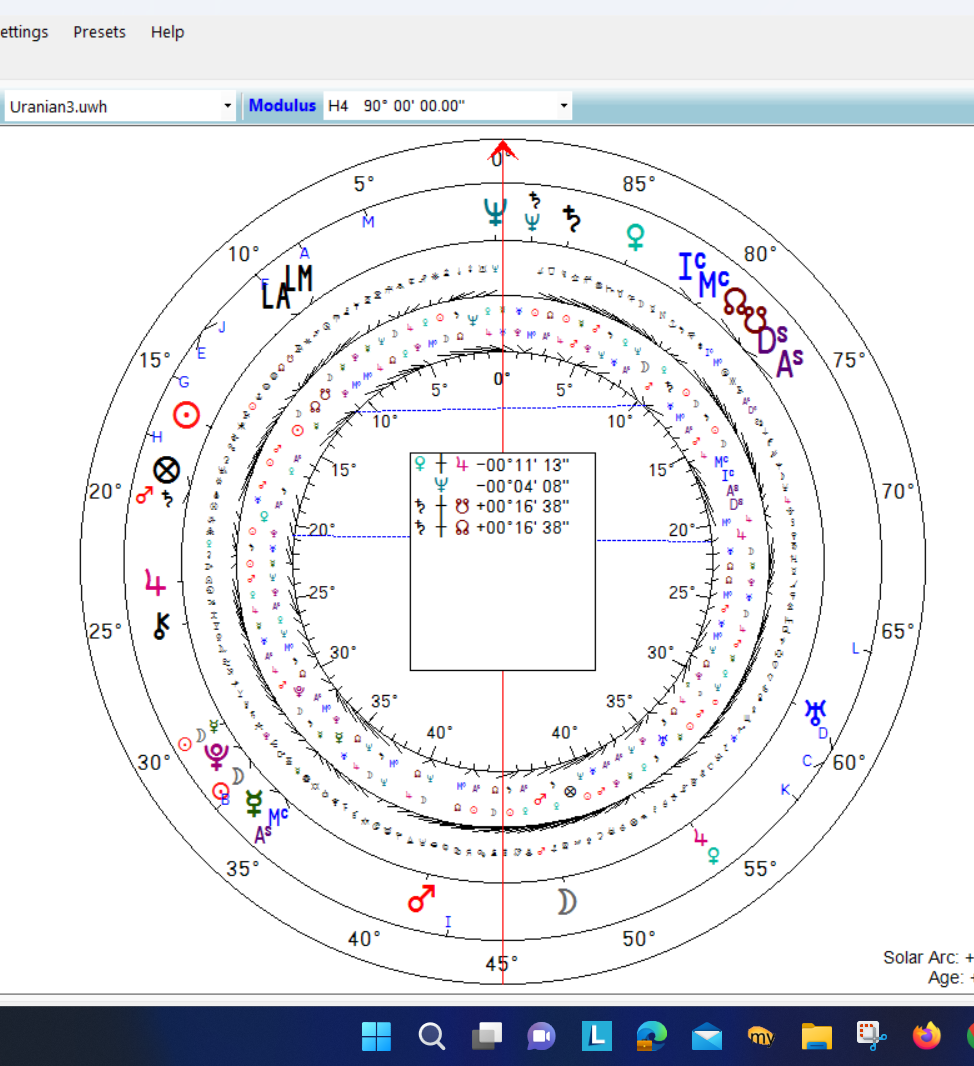Click the large pink Jupiter glyph near 25°
974x1066 pixels.
tap(155, 582)
